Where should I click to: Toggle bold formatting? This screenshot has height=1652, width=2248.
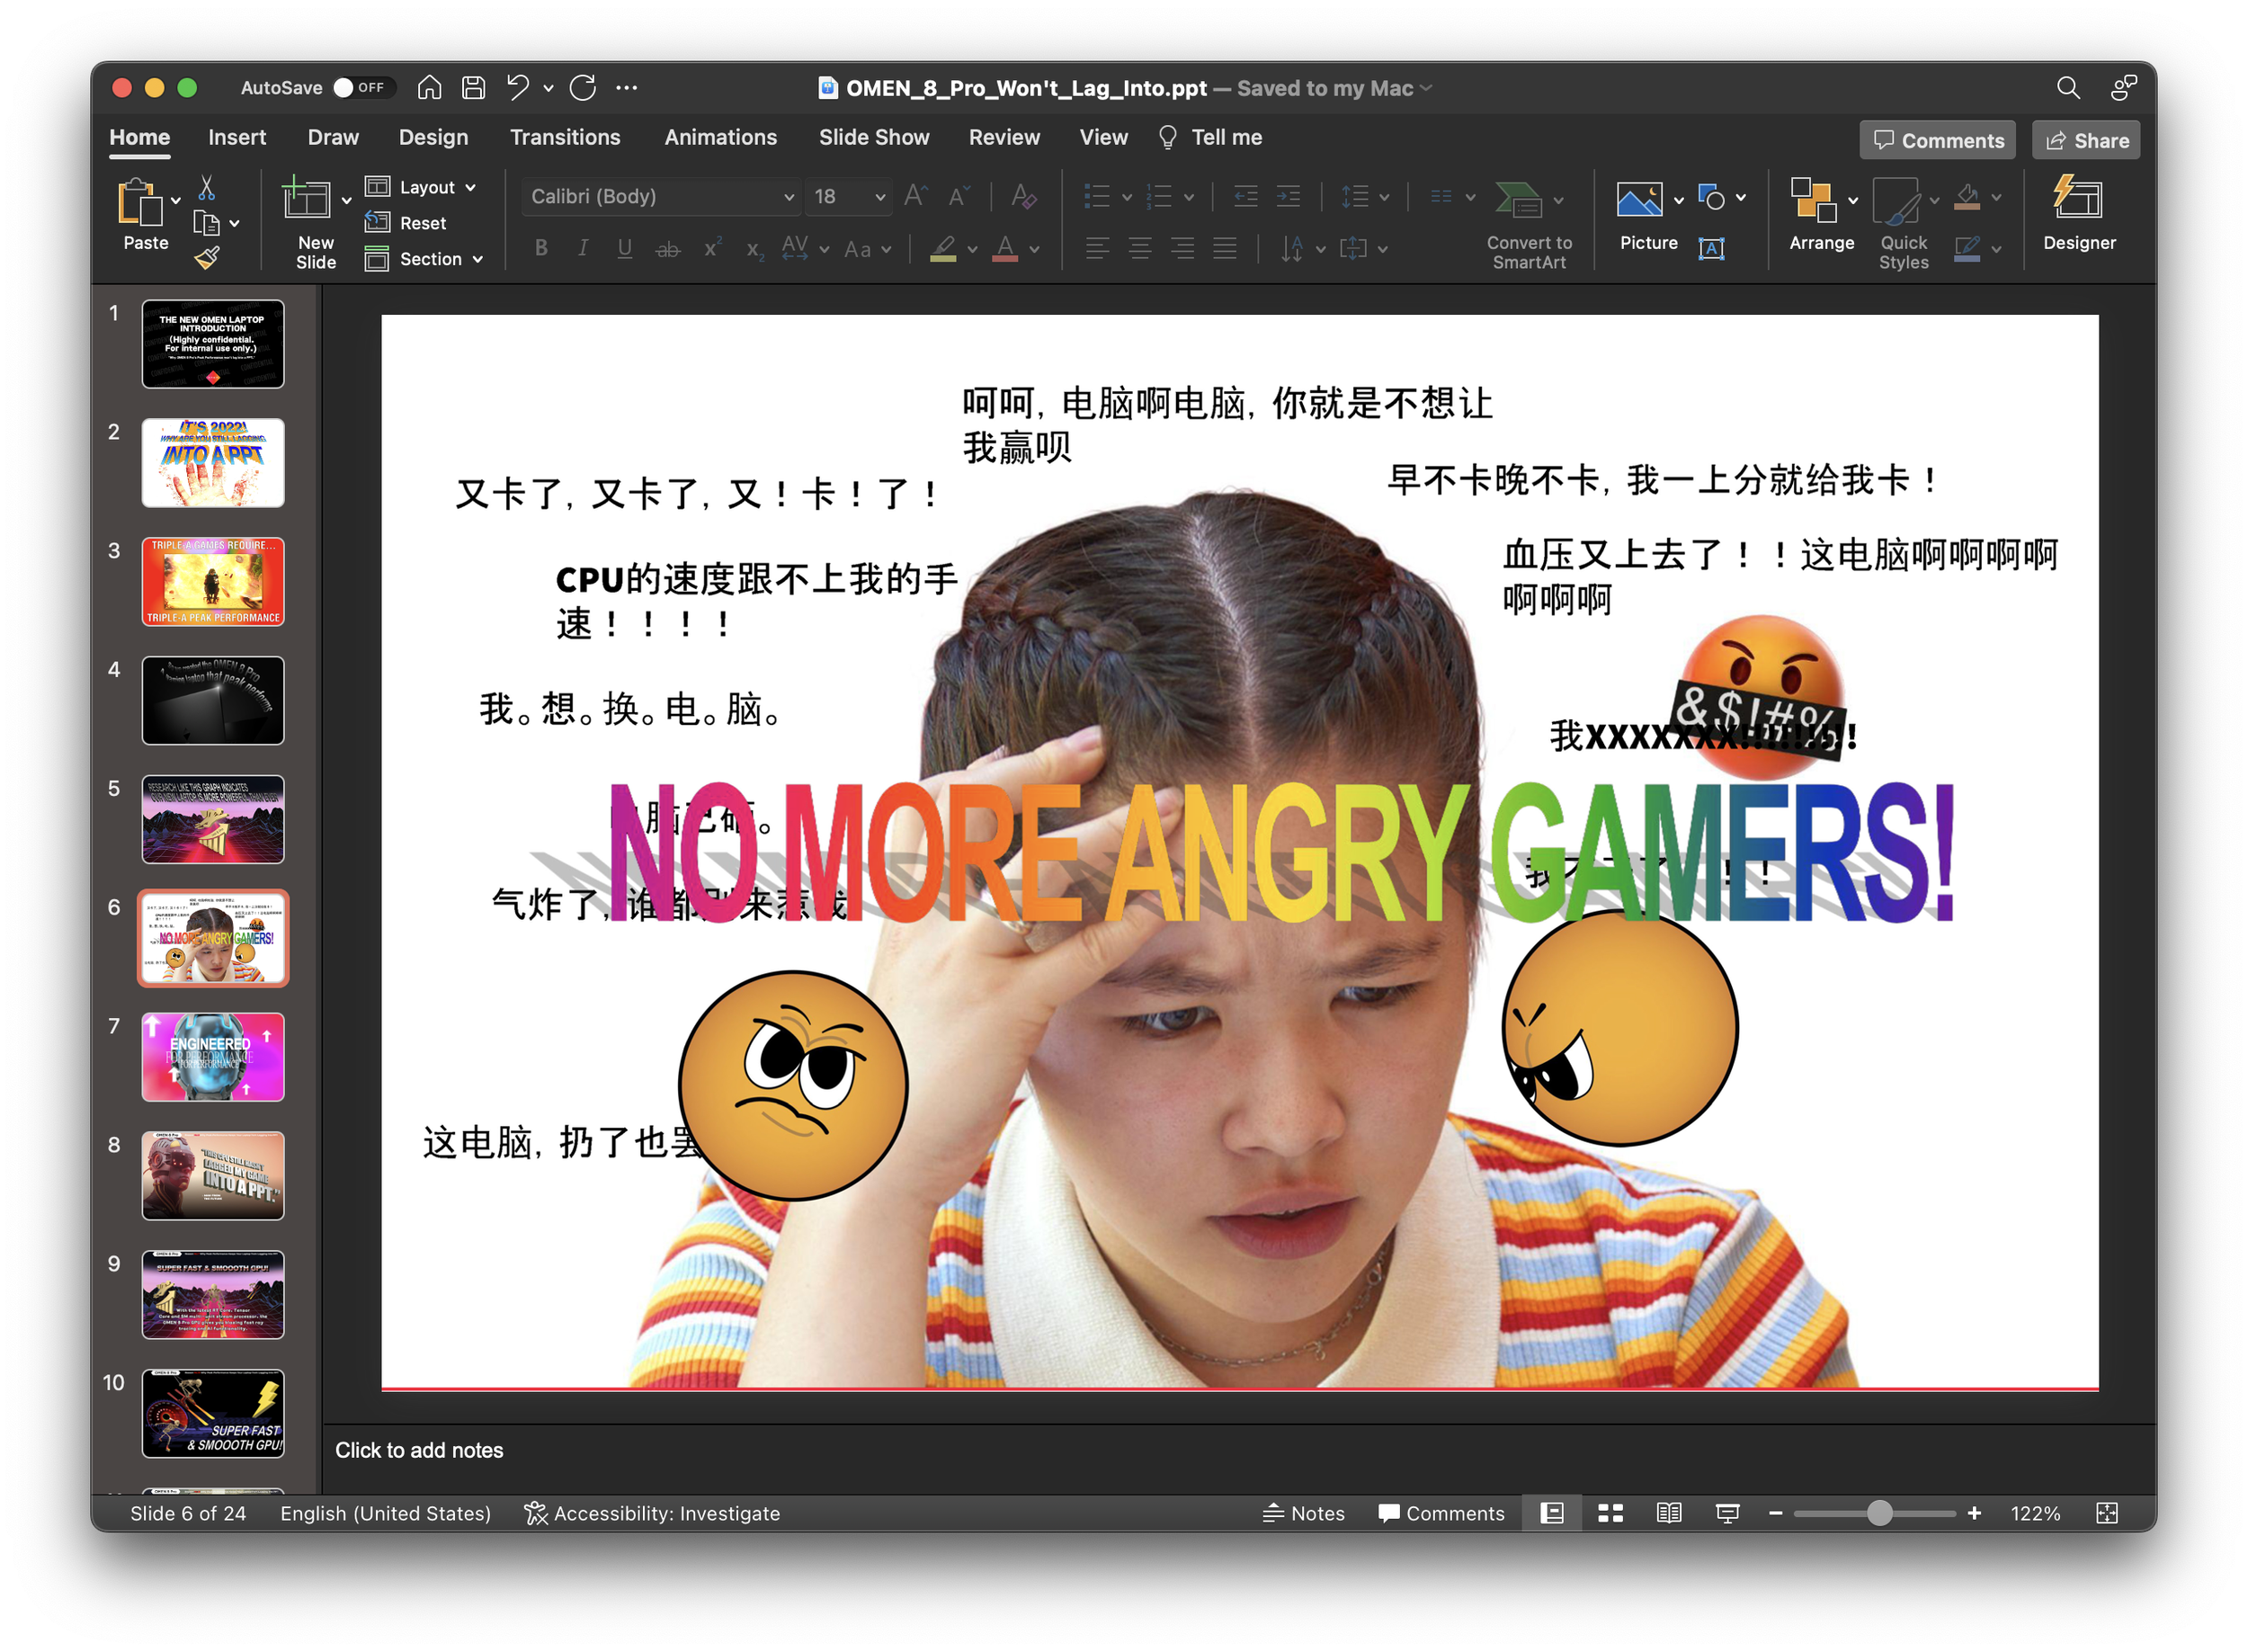[x=541, y=248]
